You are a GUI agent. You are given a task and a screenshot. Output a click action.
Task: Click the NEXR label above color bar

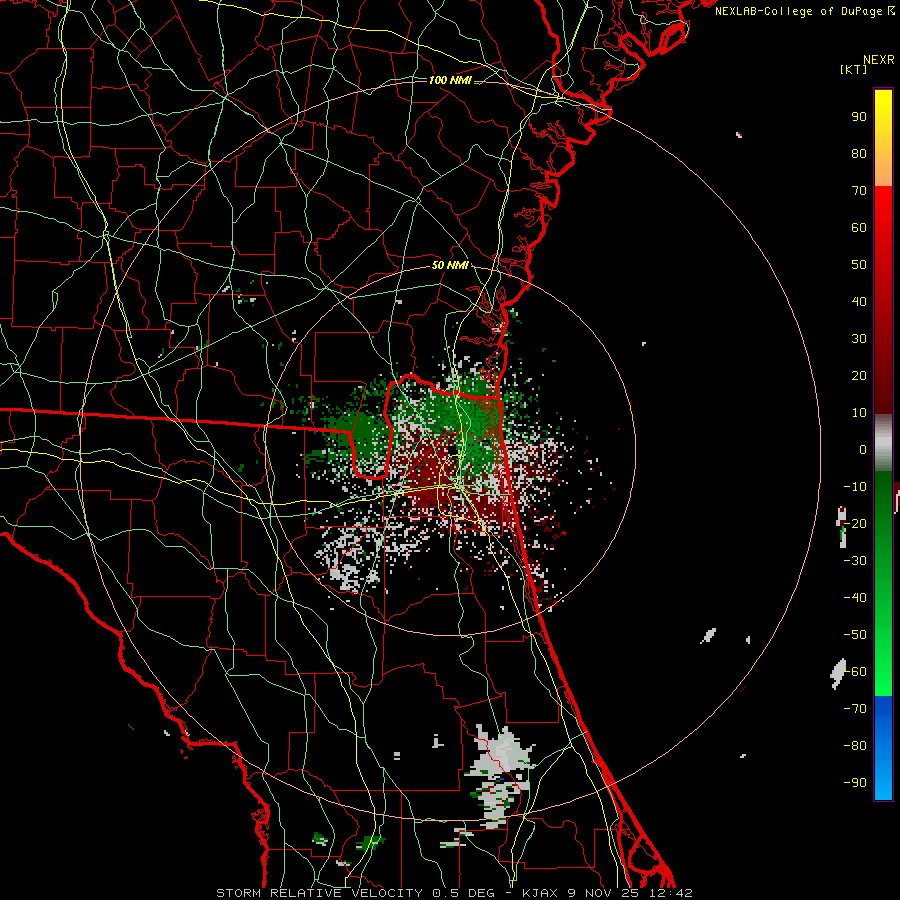coord(879,60)
